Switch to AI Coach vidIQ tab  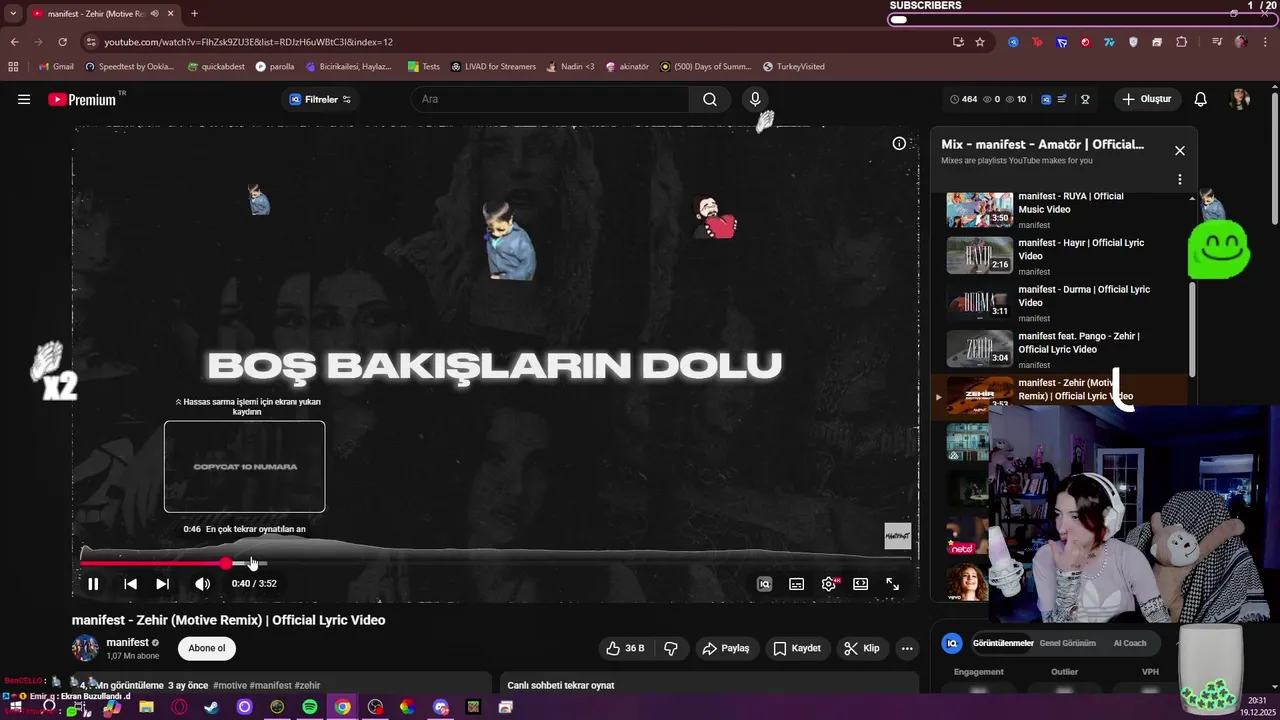pyautogui.click(x=1130, y=643)
